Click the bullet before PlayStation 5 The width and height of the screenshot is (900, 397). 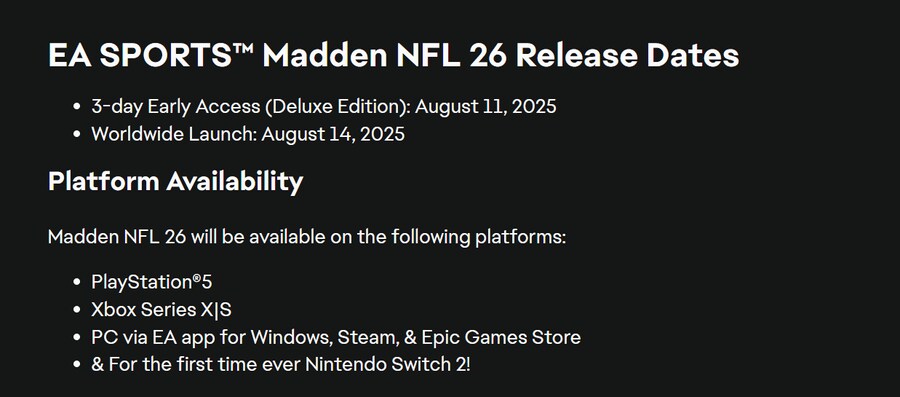77,283
